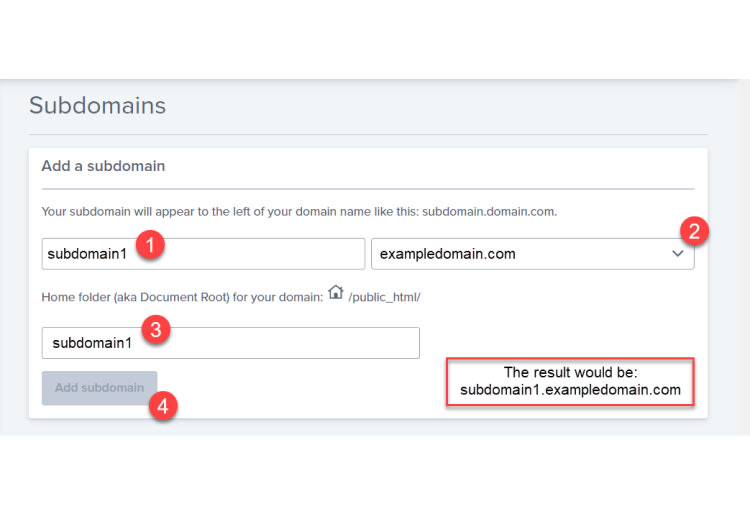750x515 pixels.
Task: Click the red number 3 marker
Action: (155, 329)
